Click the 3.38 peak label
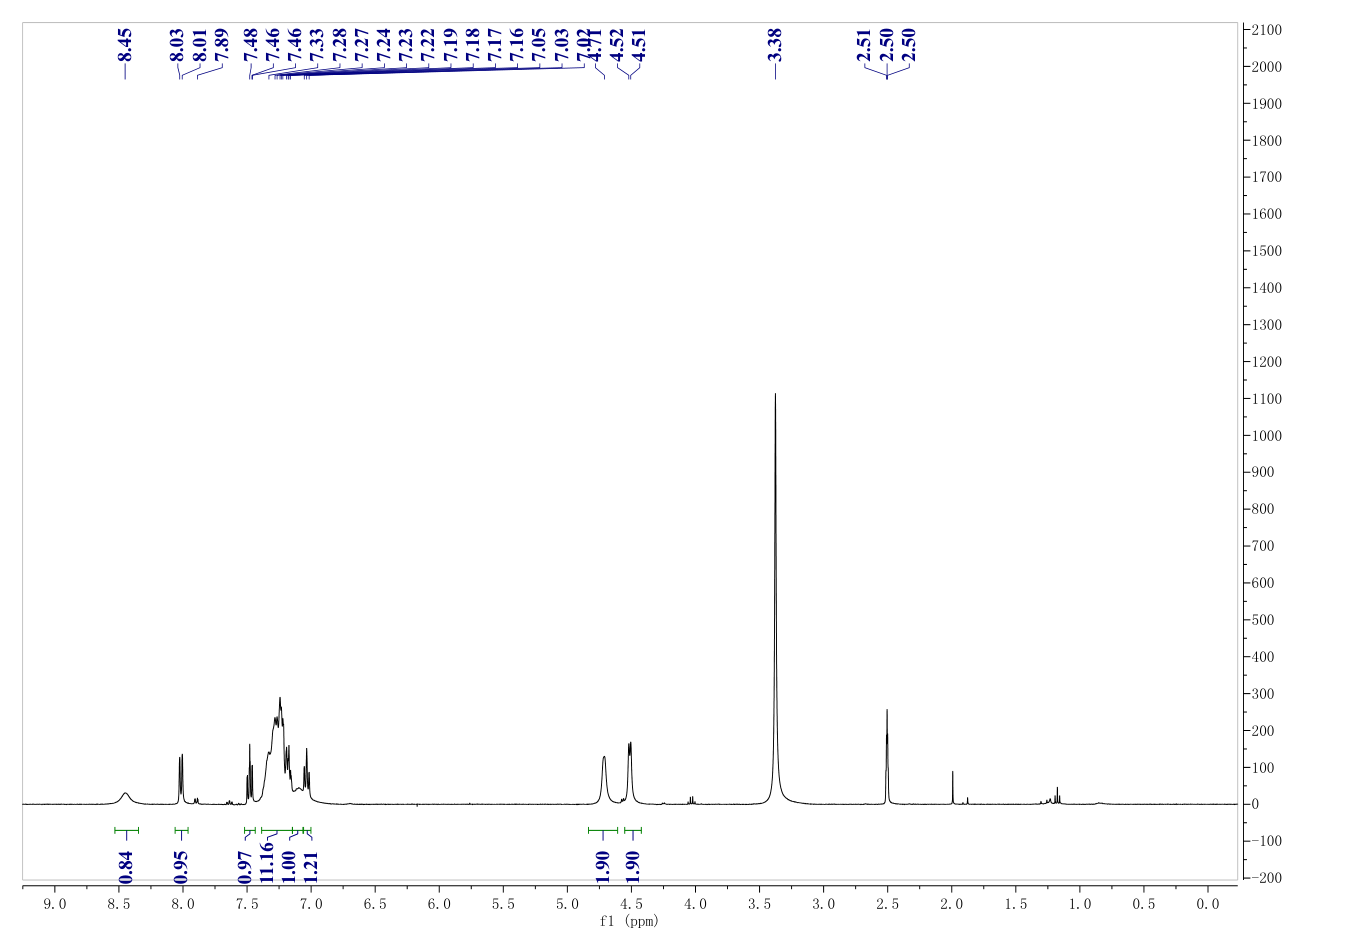1348x952 pixels. (775, 44)
